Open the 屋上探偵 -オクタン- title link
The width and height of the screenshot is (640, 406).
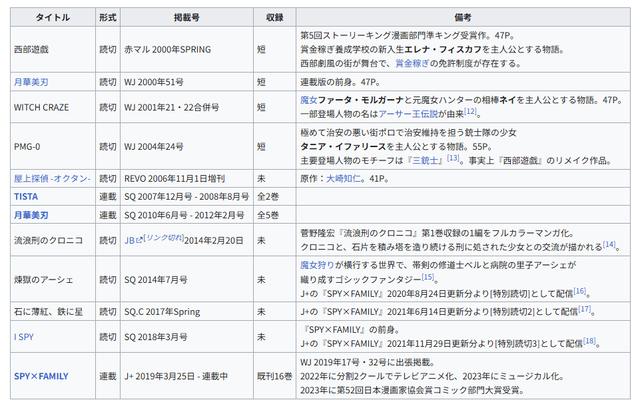[52, 178]
